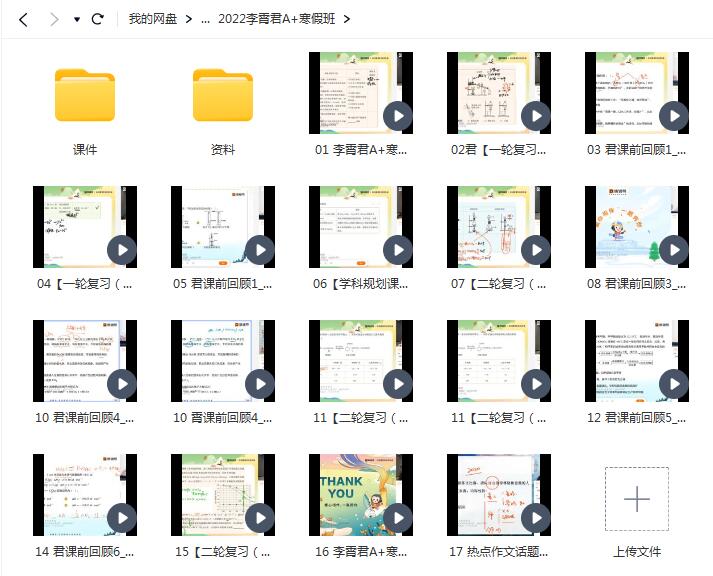The width and height of the screenshot is (713, 576).
Task: Refresh the current folder listing
Action: click(x=97, y=19)
